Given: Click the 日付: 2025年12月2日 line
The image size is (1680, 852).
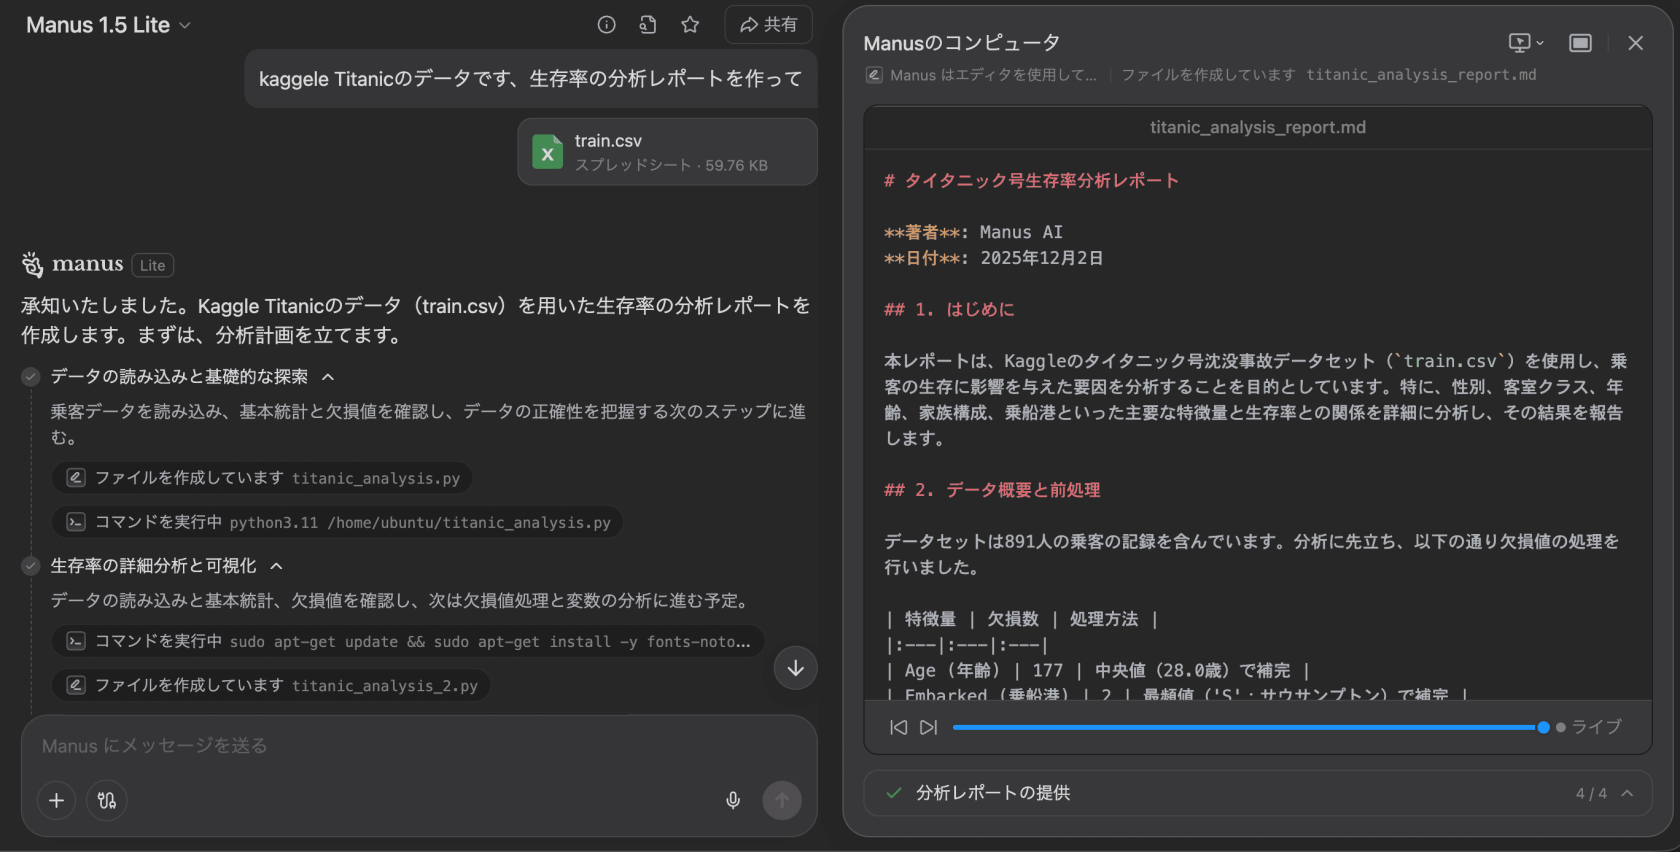Looking at the screenshot, I should pyautogui.click(x=993, y=258).
